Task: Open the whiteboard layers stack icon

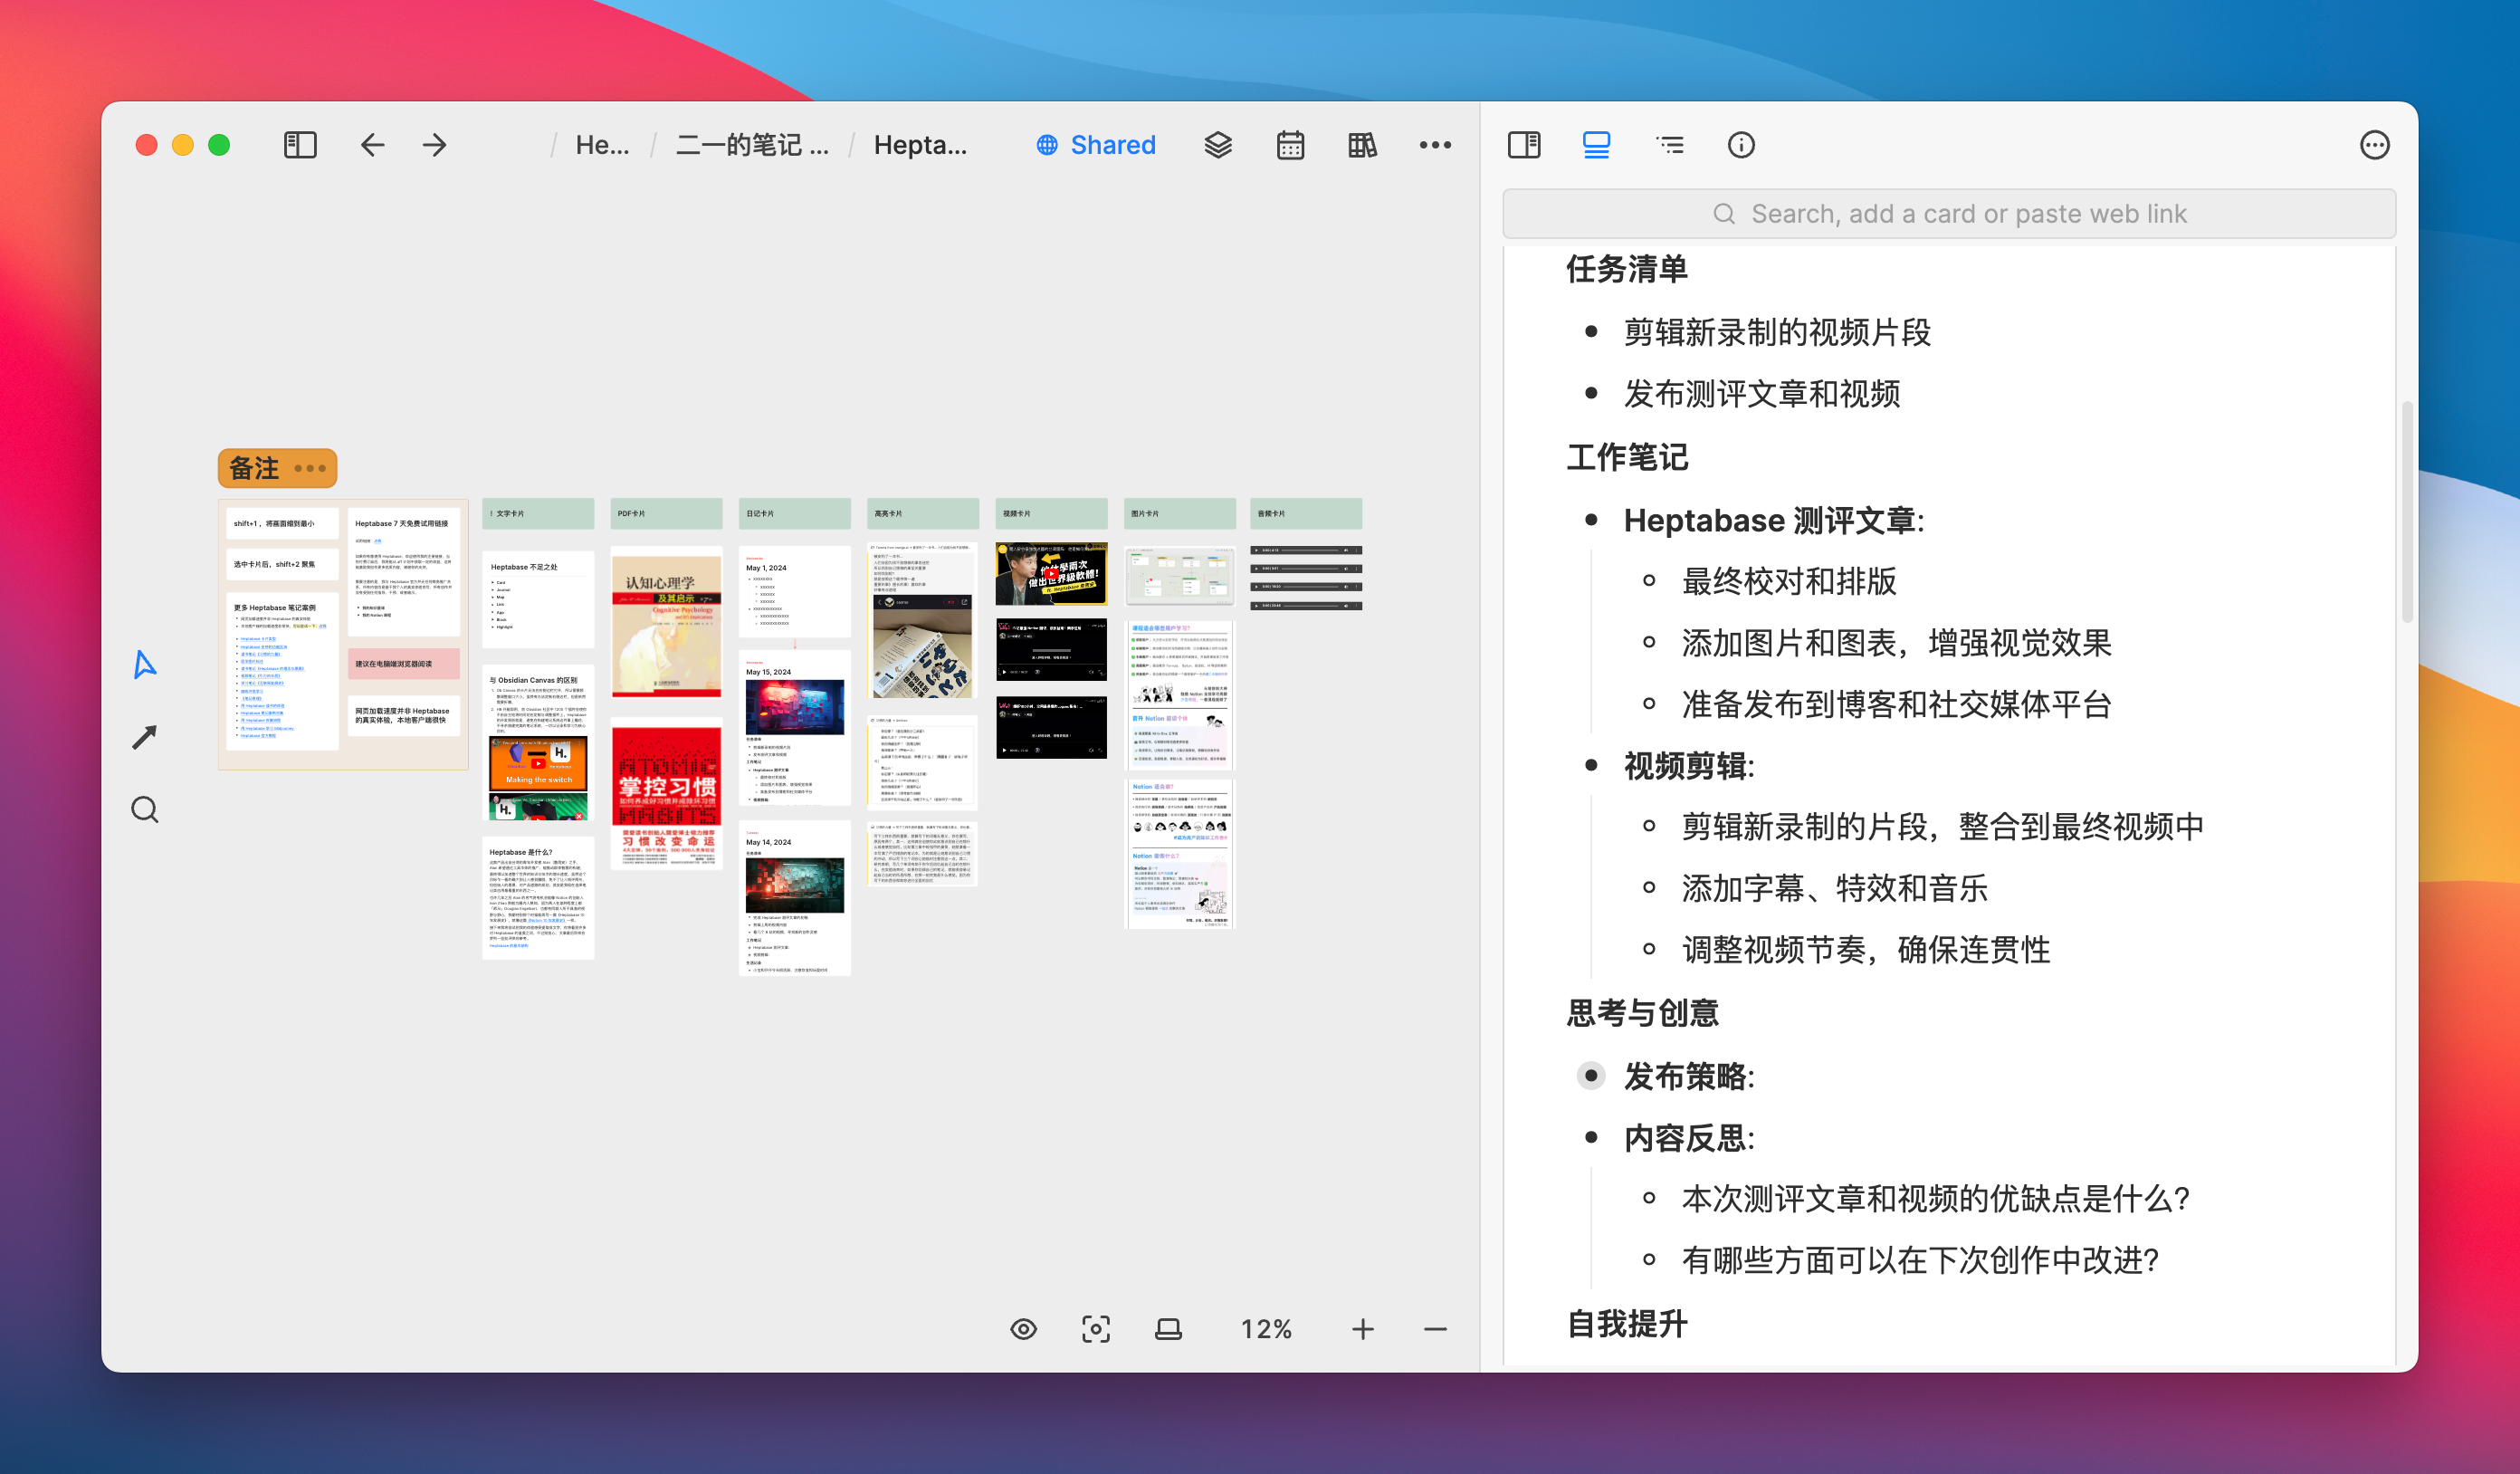Action: 1217,145
